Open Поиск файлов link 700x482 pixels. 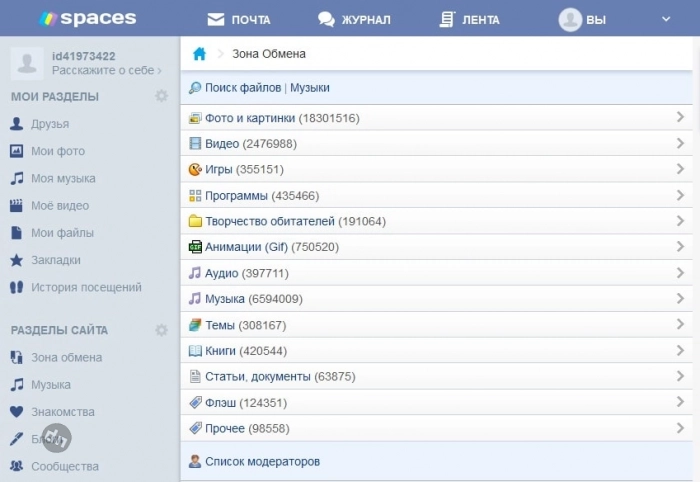(x=243, y=88)
